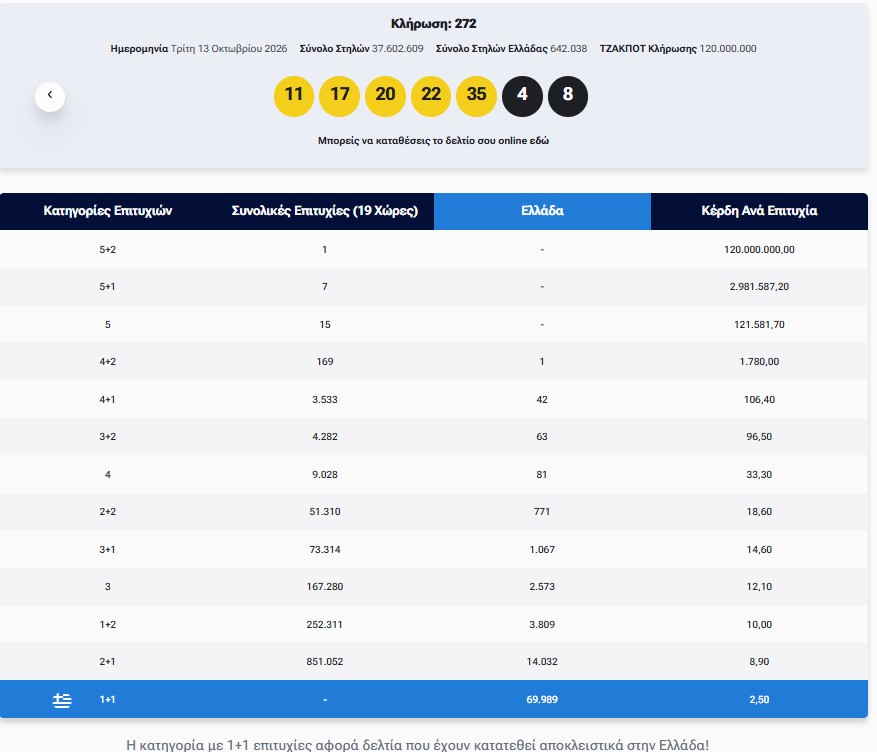Click black ball number 4
Screen dimensions: 877x752
522,96
